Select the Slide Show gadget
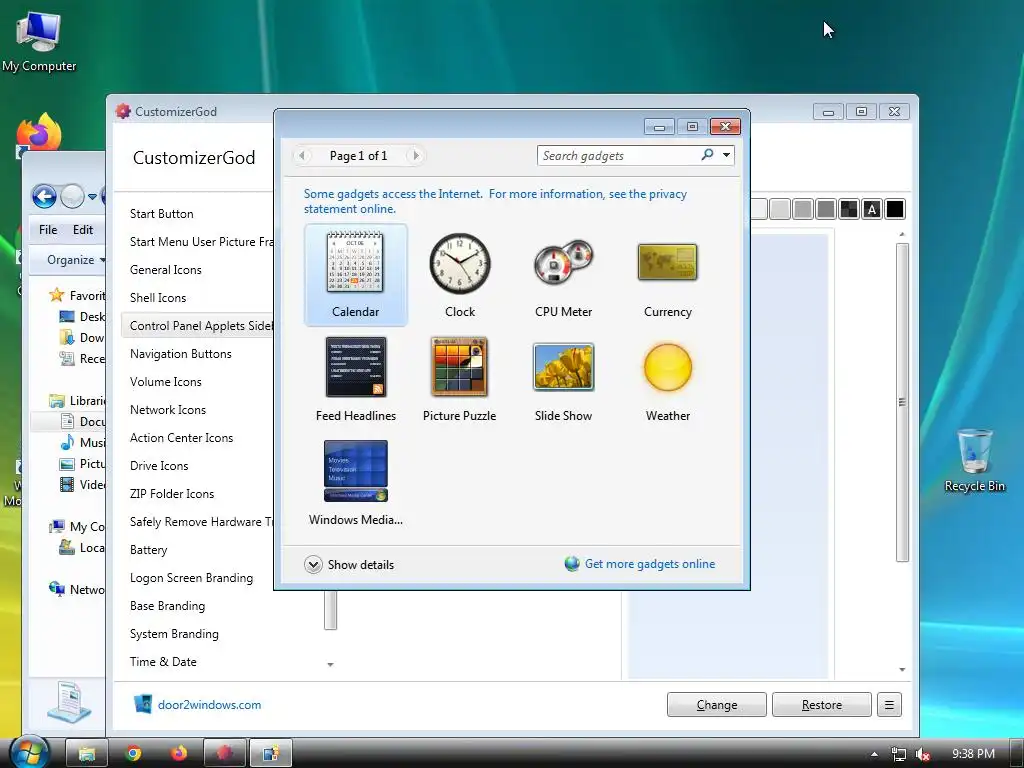 click(x=564, y=379)
